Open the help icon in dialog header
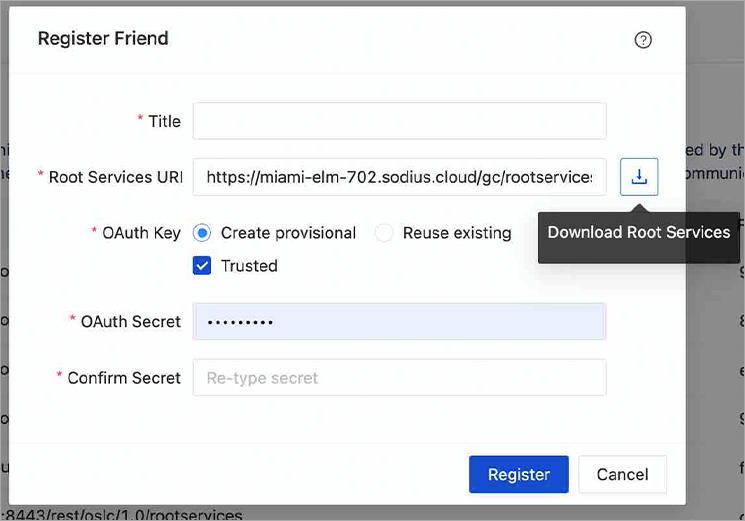745x521 pixels. [x=643, y=40]
